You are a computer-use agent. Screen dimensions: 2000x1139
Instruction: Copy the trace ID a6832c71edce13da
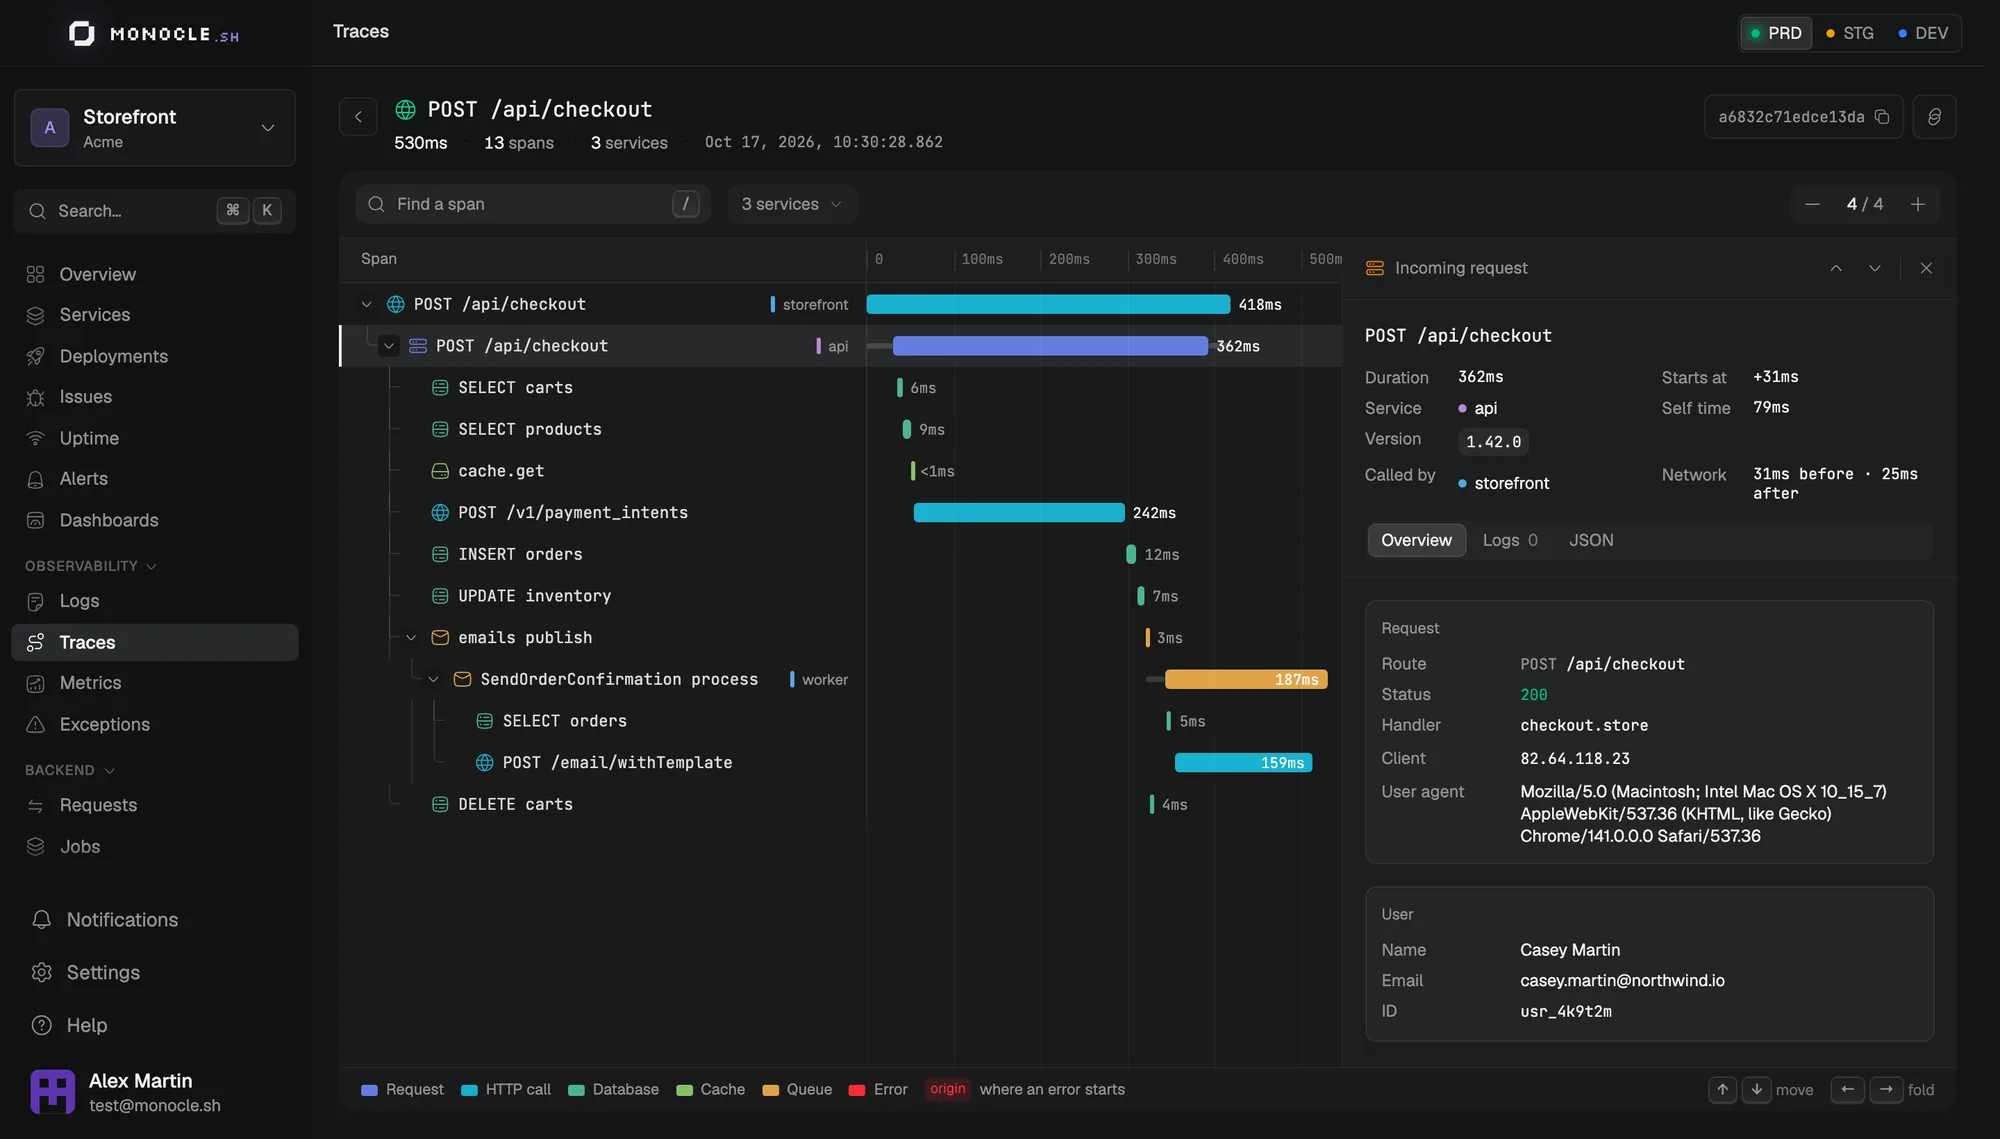1881,117
